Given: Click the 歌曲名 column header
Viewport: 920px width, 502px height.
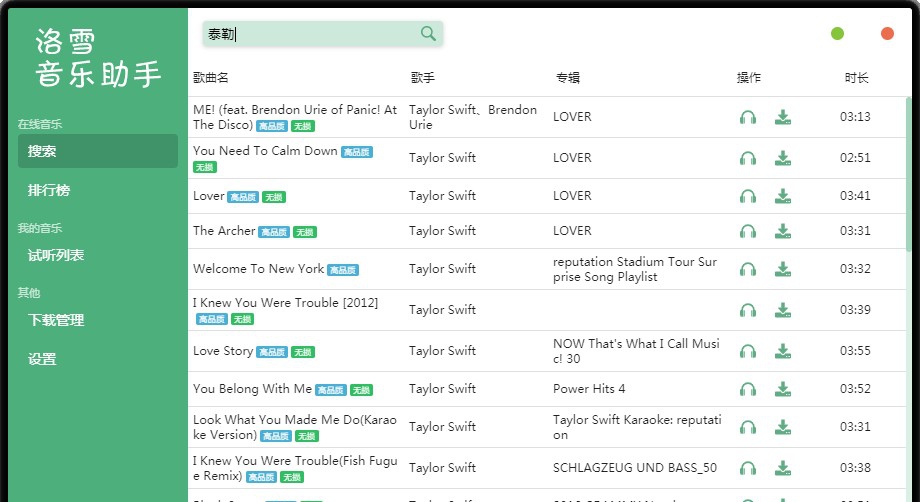Looking at the screenshot, I should (211, 77).
